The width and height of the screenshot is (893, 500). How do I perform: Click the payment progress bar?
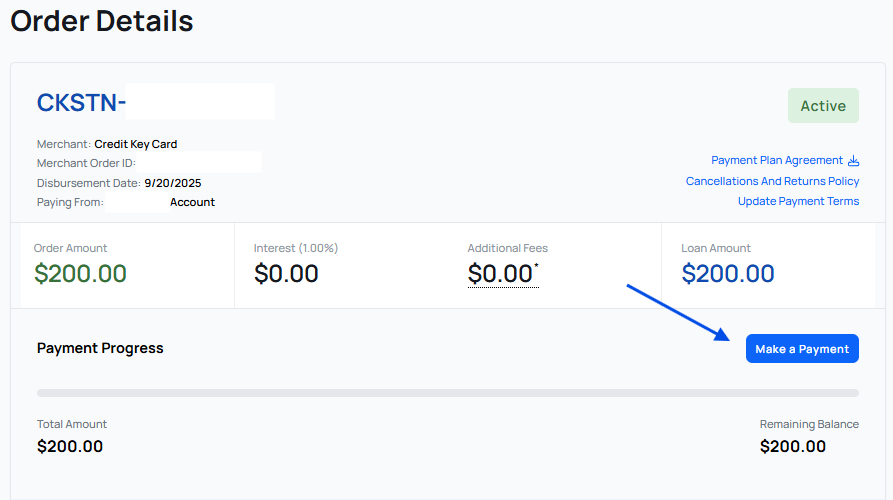pyautogui.click(x=447, y=393)
